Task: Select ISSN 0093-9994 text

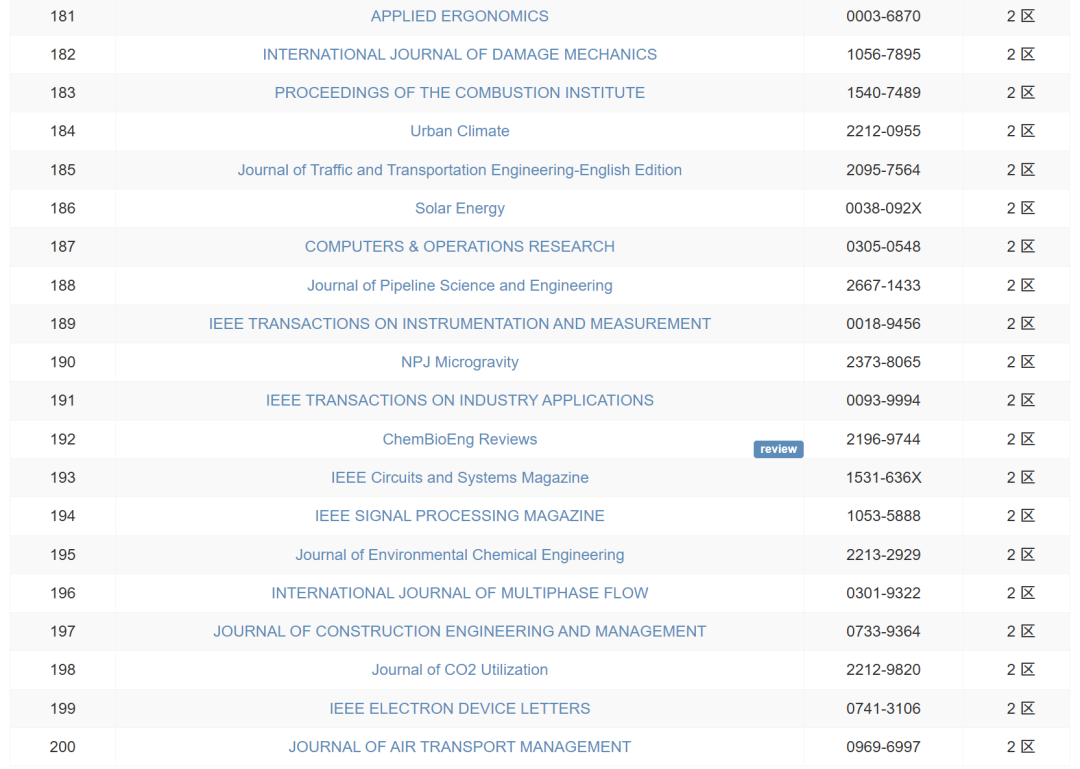Action: point(883,400)
